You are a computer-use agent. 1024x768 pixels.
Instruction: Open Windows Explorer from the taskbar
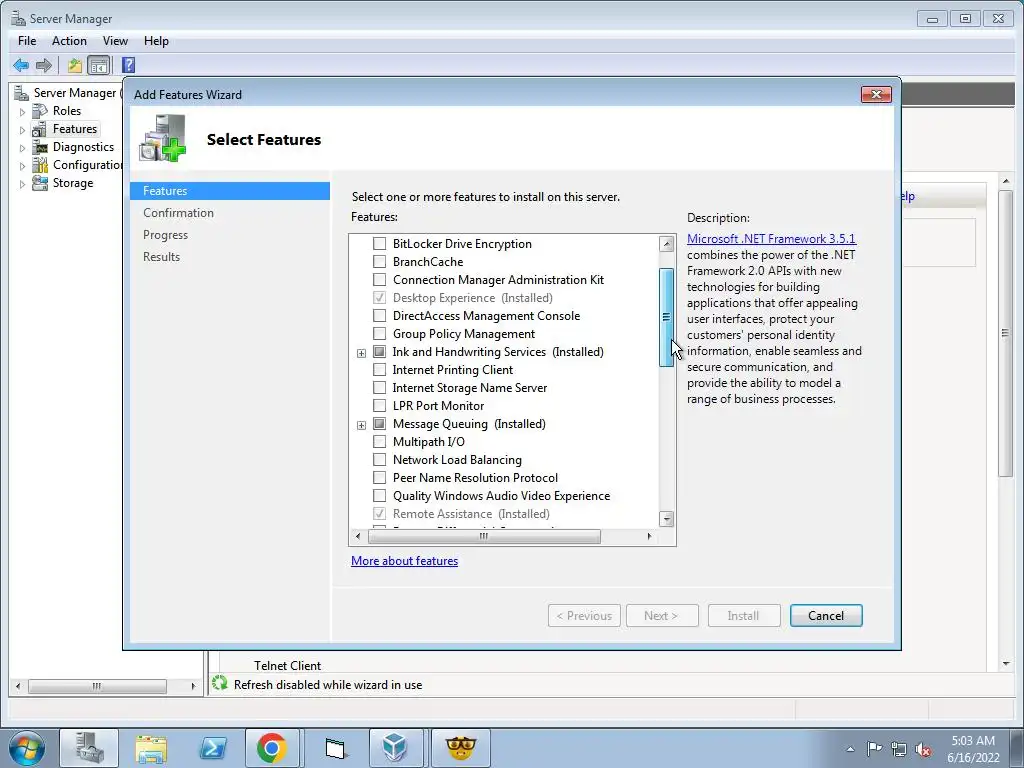(151, 748)
